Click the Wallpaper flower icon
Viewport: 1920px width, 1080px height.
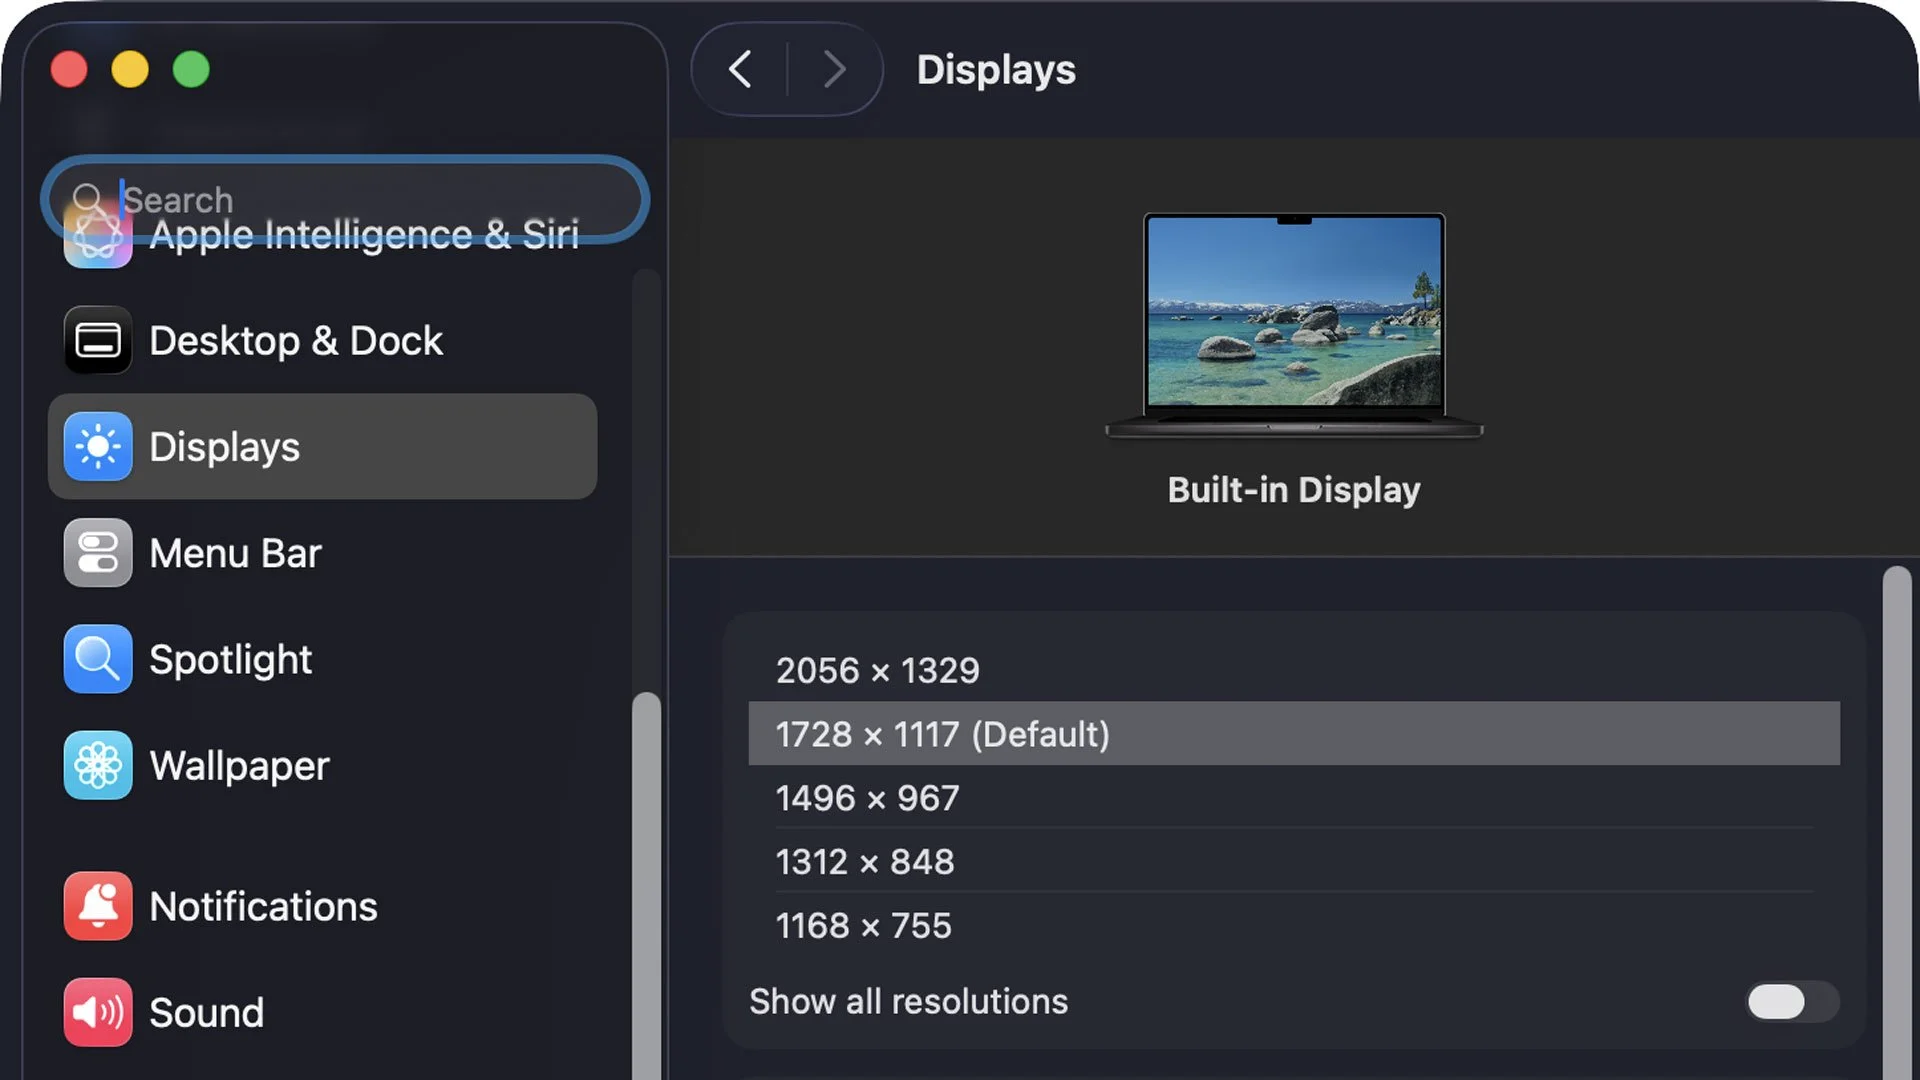[x=97, y=765]
